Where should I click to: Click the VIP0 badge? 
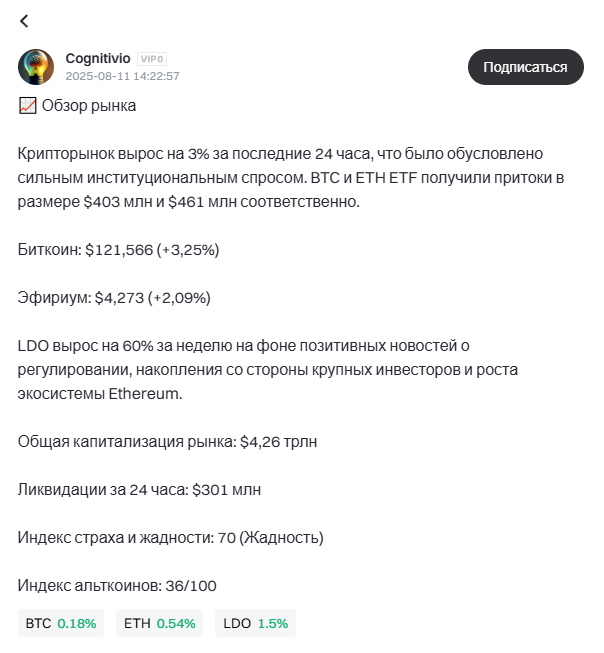[x=151, y=59]
